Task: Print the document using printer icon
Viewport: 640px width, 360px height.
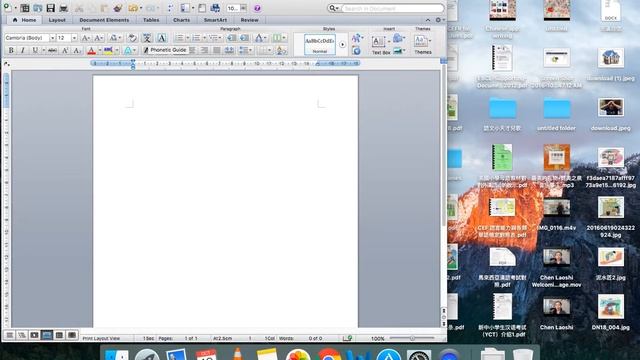Action: (x=63, y=8)
